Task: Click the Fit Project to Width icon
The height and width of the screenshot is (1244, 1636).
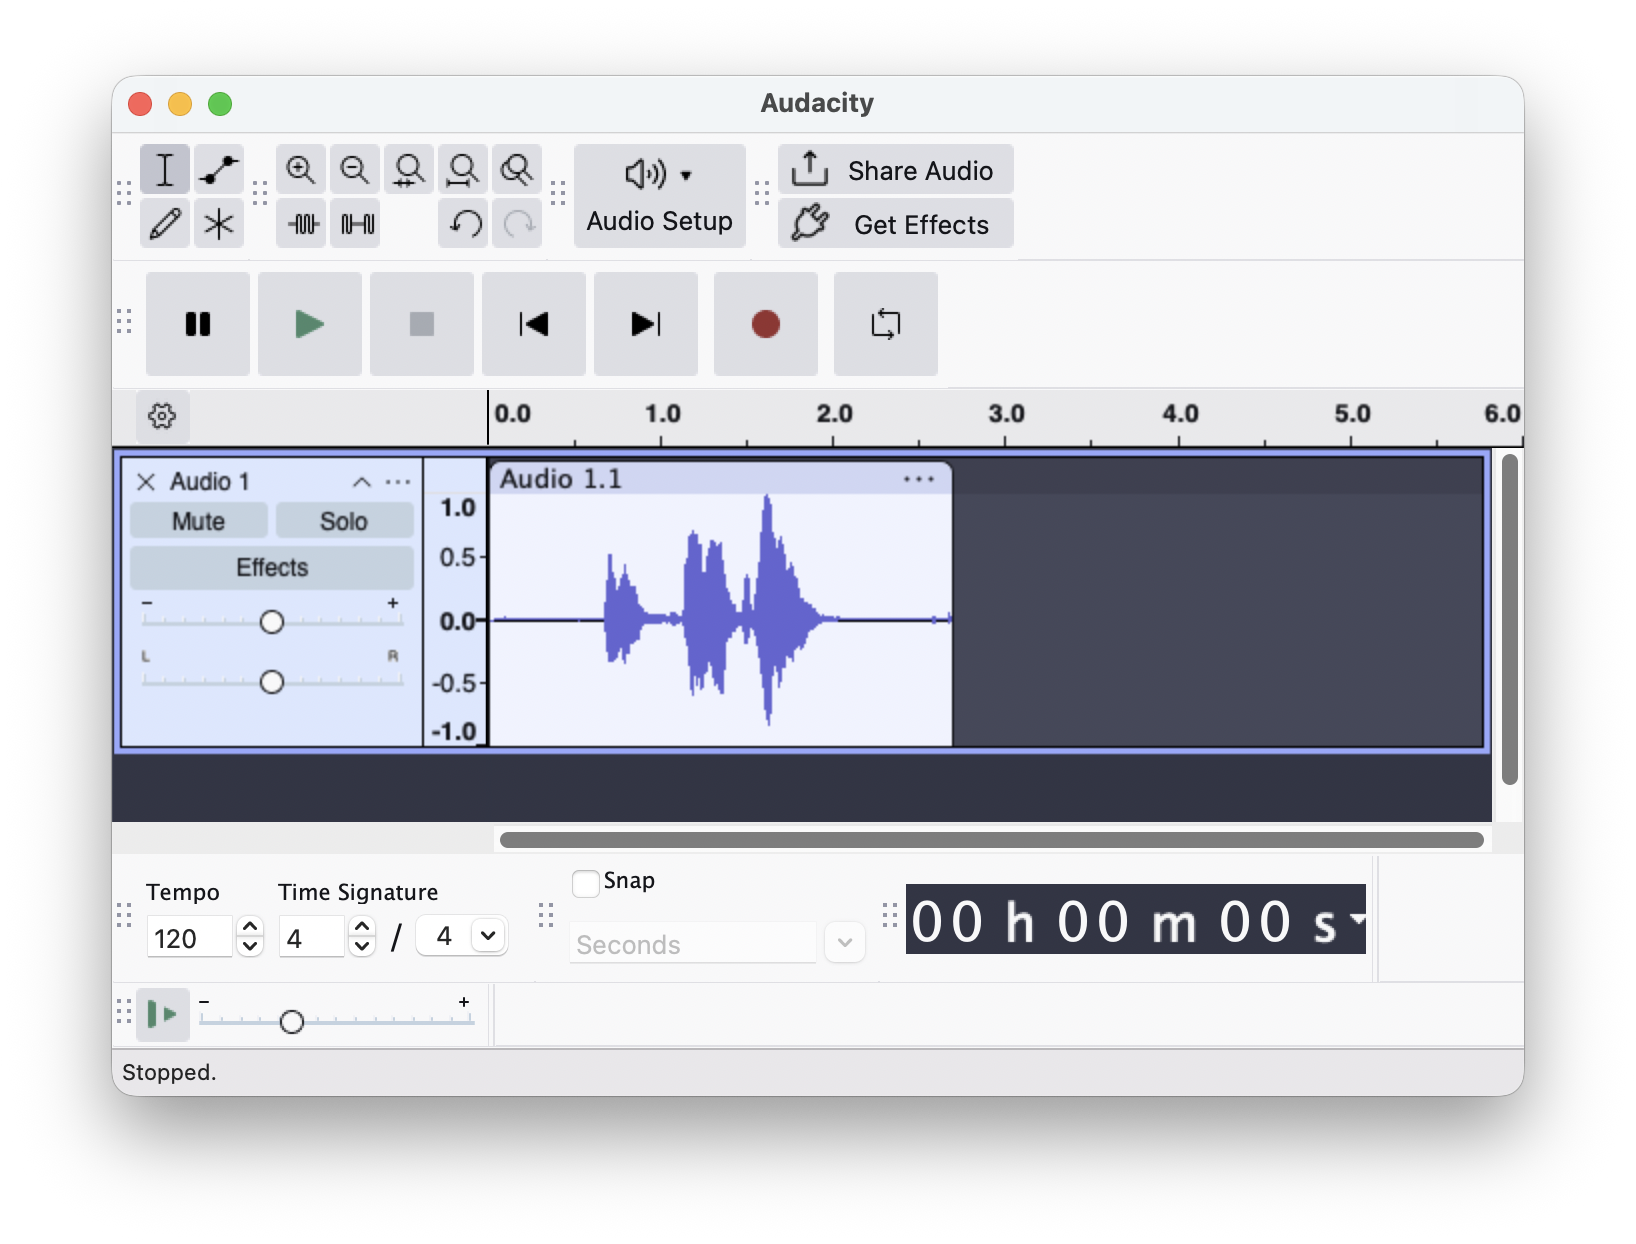Action: [463, 170]
